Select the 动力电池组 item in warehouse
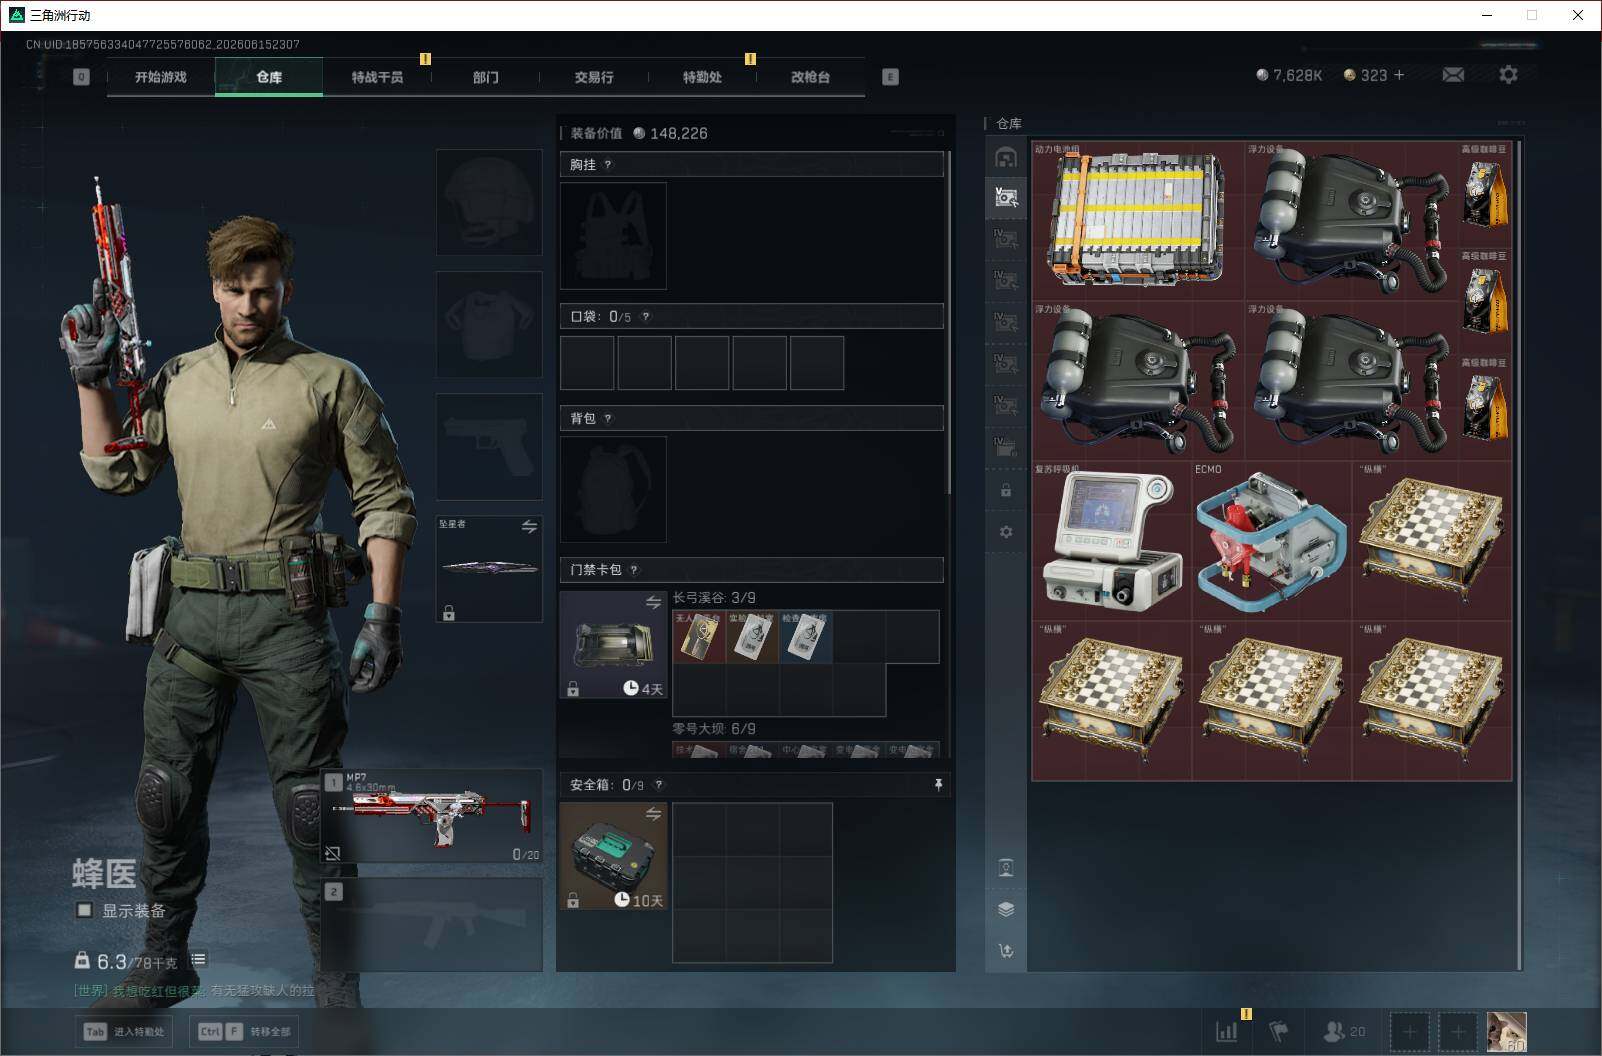This screenshot has height=1056, width=1602. point(1138,220)
